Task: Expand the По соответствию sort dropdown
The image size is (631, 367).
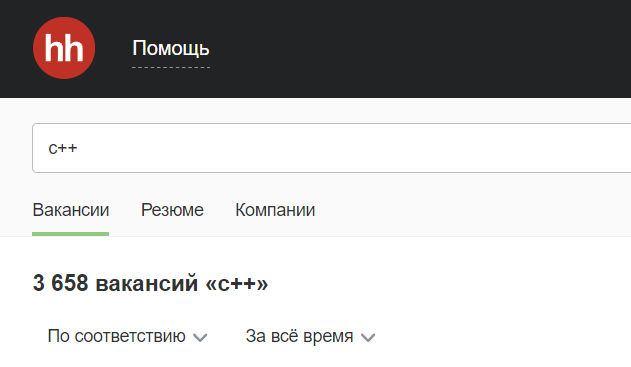Action: (x=128, y=336)
